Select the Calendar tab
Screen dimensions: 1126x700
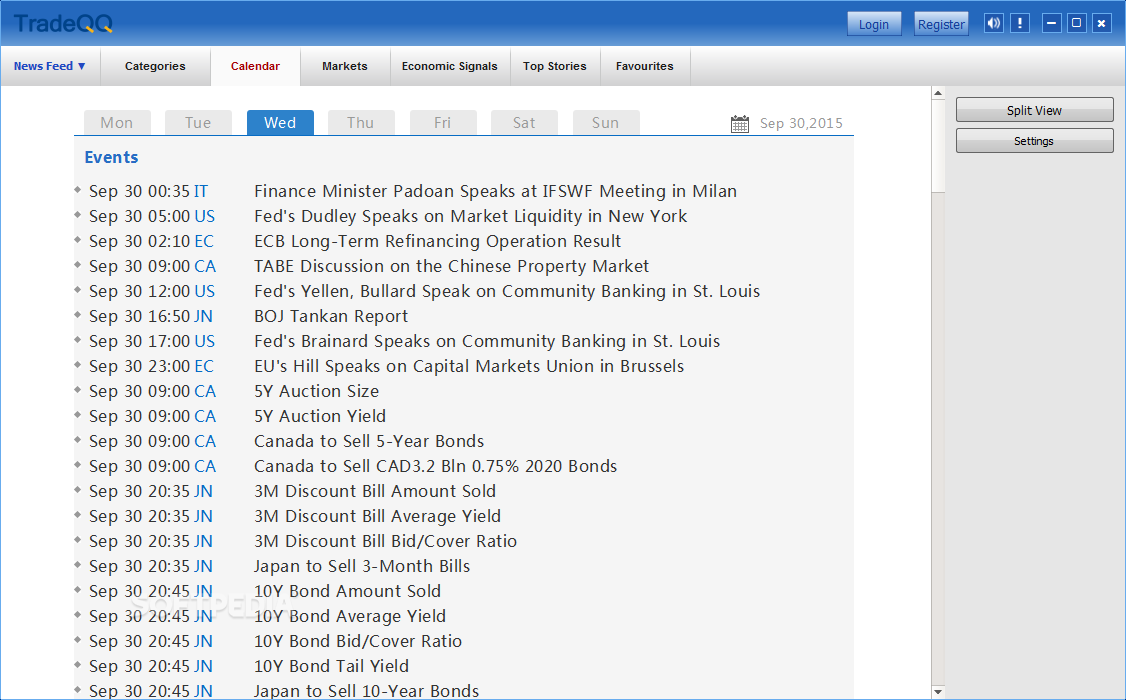(255, 66)
